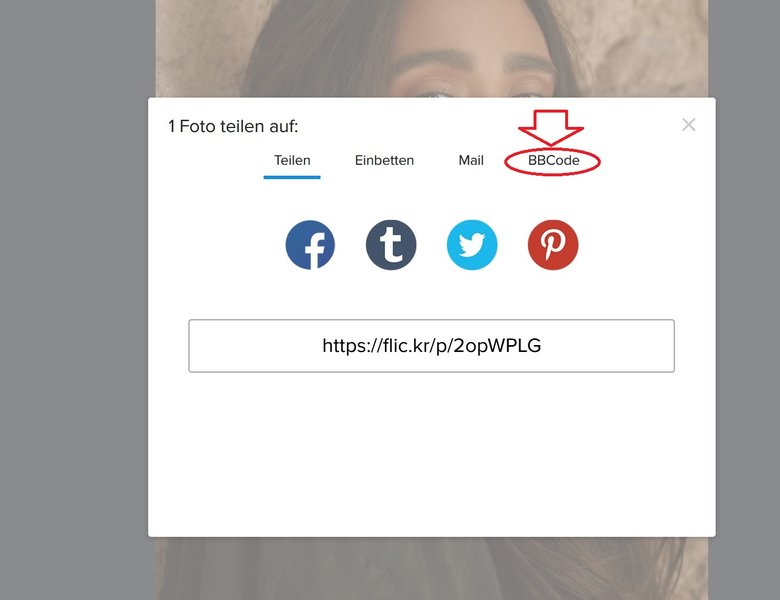Close the share dialog with X
This screenshot has height=600, width=780.
(x=688, y=124)
